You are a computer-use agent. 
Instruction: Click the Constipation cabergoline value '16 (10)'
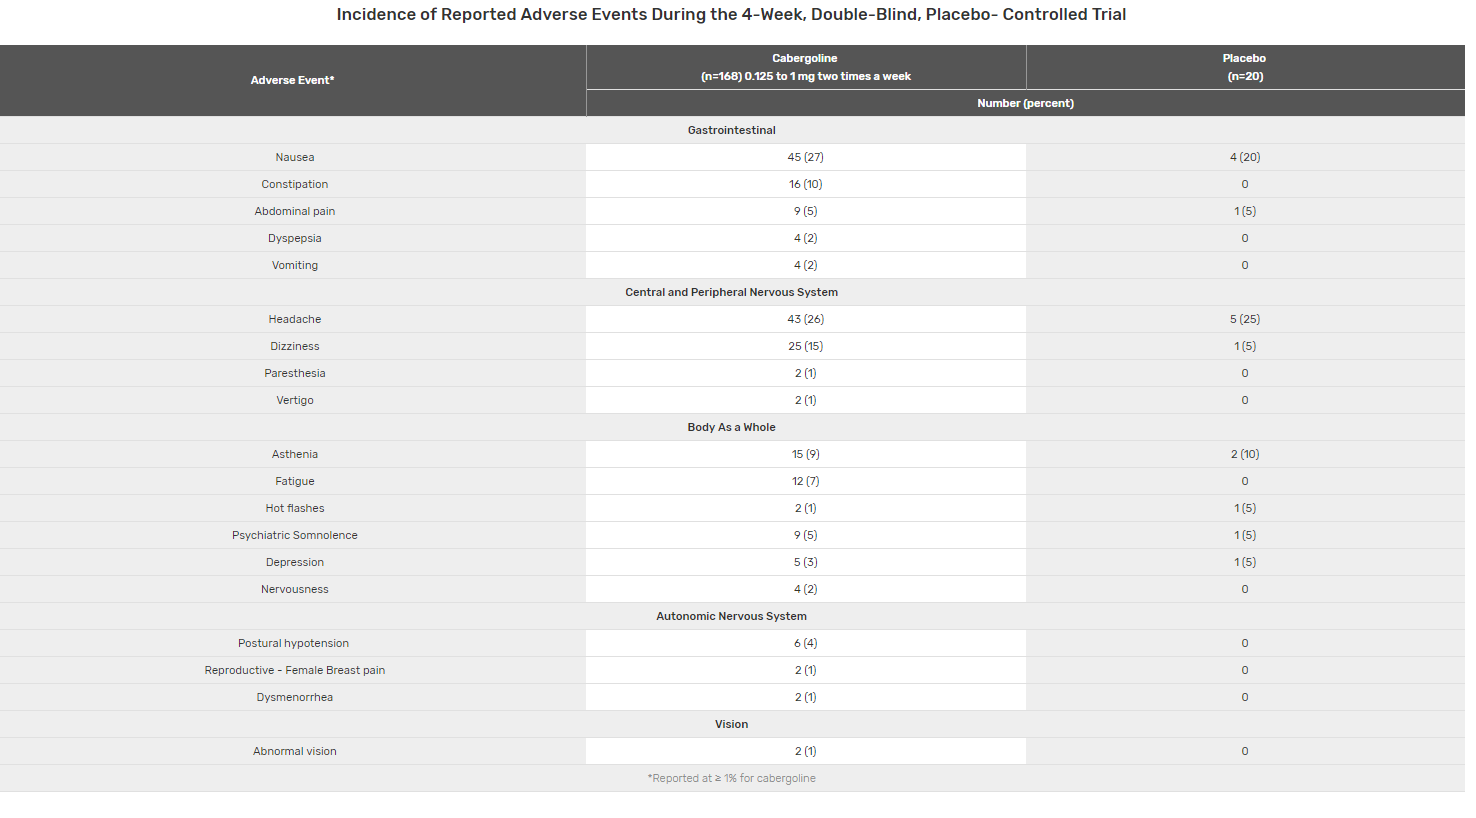tap(806, 184)
